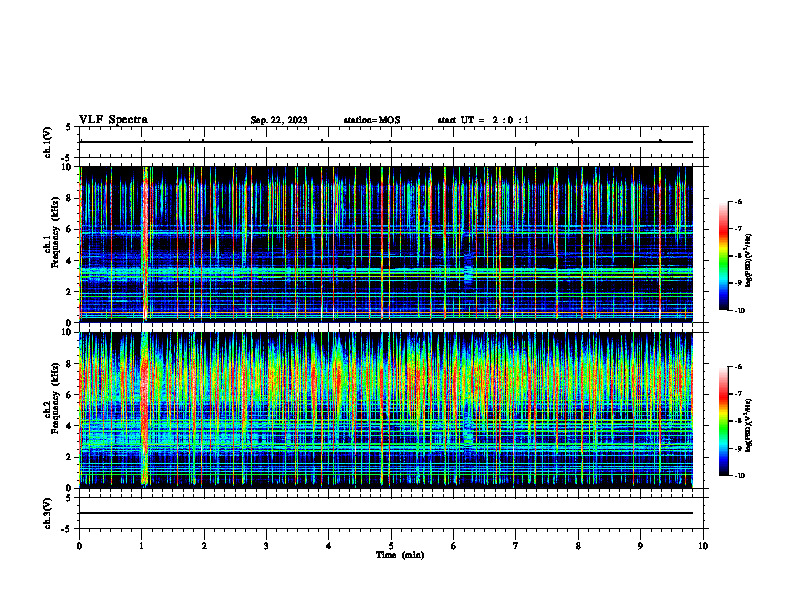This screenshot has height=612, width=792.
Task: Click the "Time (min)" axis label
Action: [400, 555]
